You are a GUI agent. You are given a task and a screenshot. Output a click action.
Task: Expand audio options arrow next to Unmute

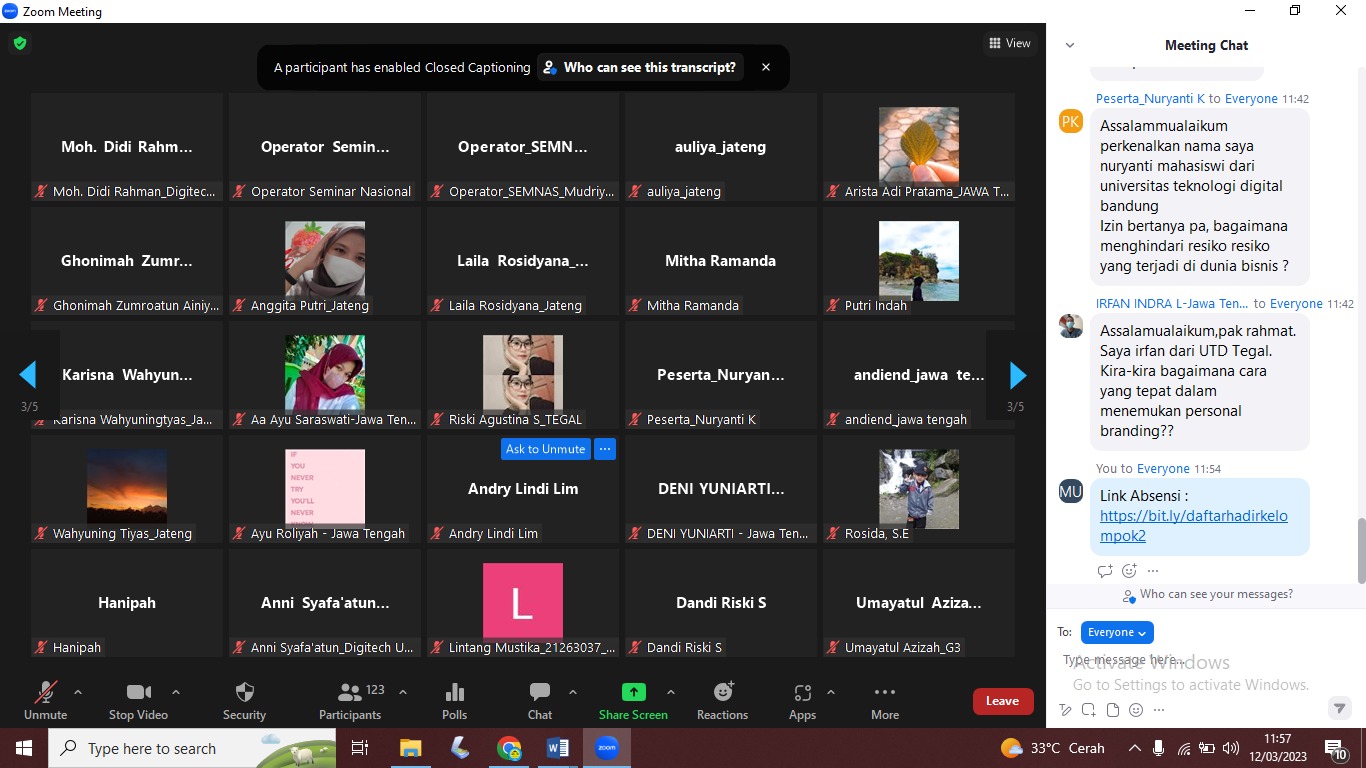(78, 692)
